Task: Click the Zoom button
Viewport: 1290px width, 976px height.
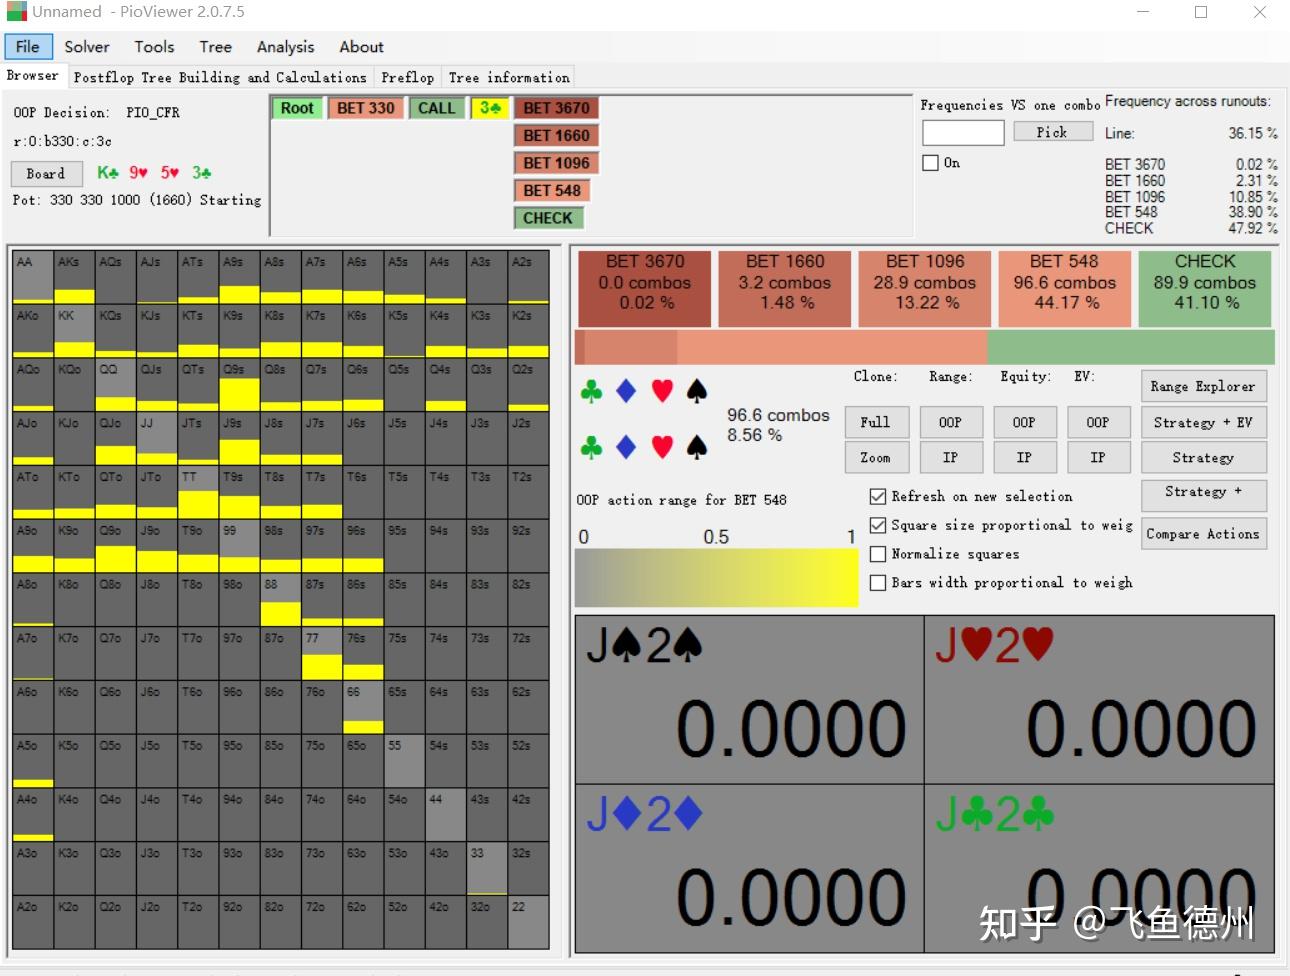Action: (876, 457)
